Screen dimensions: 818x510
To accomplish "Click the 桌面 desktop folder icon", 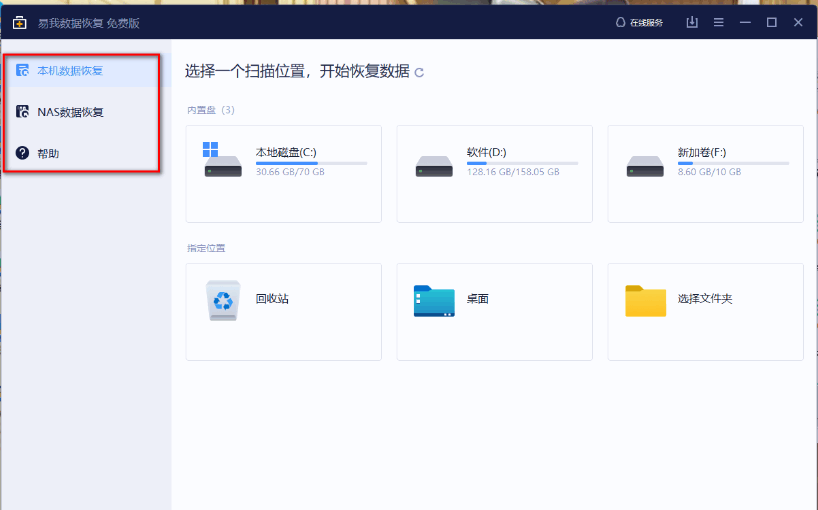I will click(434, 301).
